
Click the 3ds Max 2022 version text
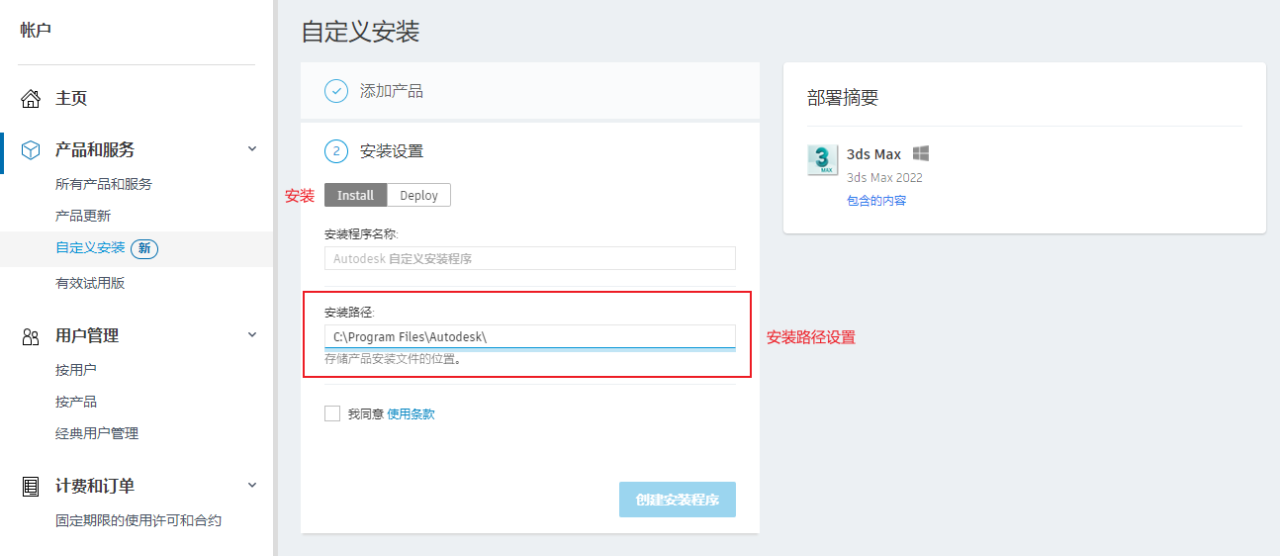click(885, 178)
